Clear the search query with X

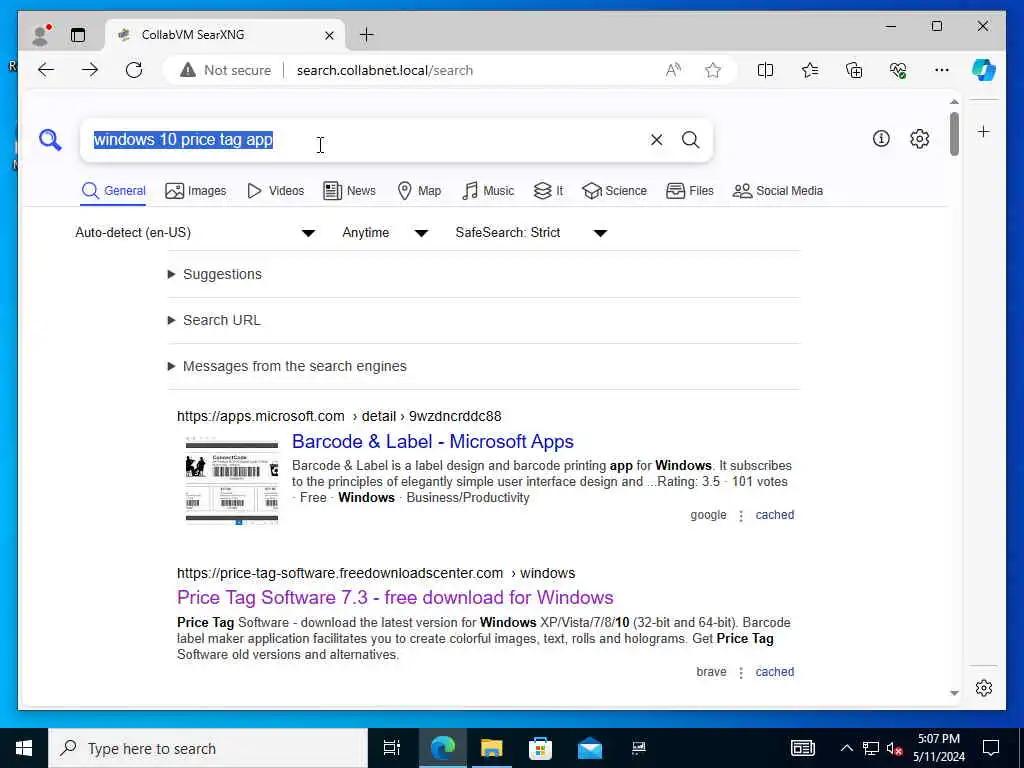[x=656, y=140]
